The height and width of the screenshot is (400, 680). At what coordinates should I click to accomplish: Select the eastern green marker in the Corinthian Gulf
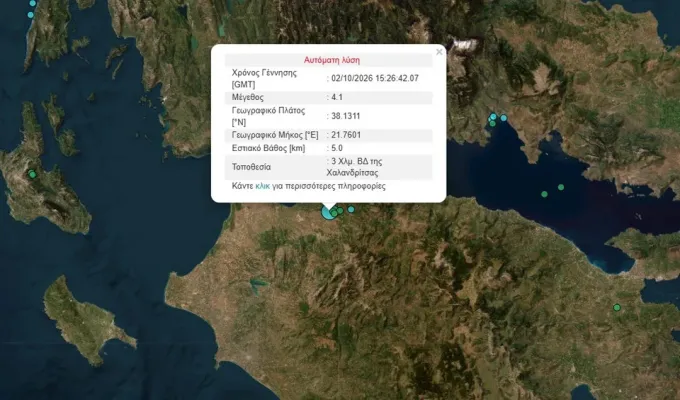click(x=561, y=187)
